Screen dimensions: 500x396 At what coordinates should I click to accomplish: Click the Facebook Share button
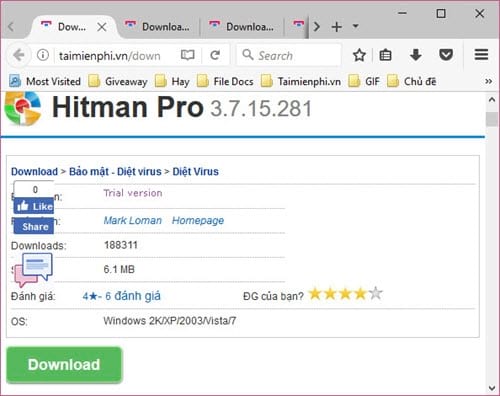point(34,227)
